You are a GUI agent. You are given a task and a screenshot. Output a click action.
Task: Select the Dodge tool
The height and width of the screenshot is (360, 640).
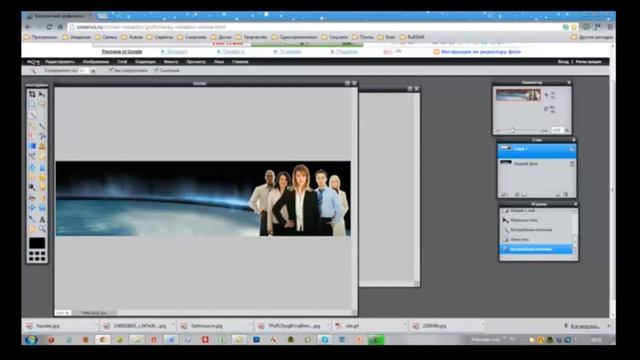pos(32,187)
